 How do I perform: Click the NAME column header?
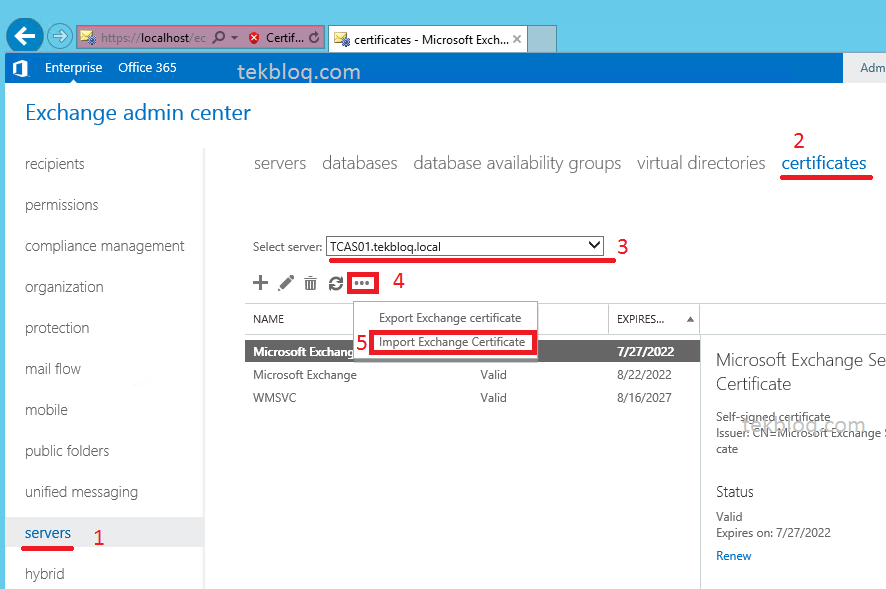point(268,319)
